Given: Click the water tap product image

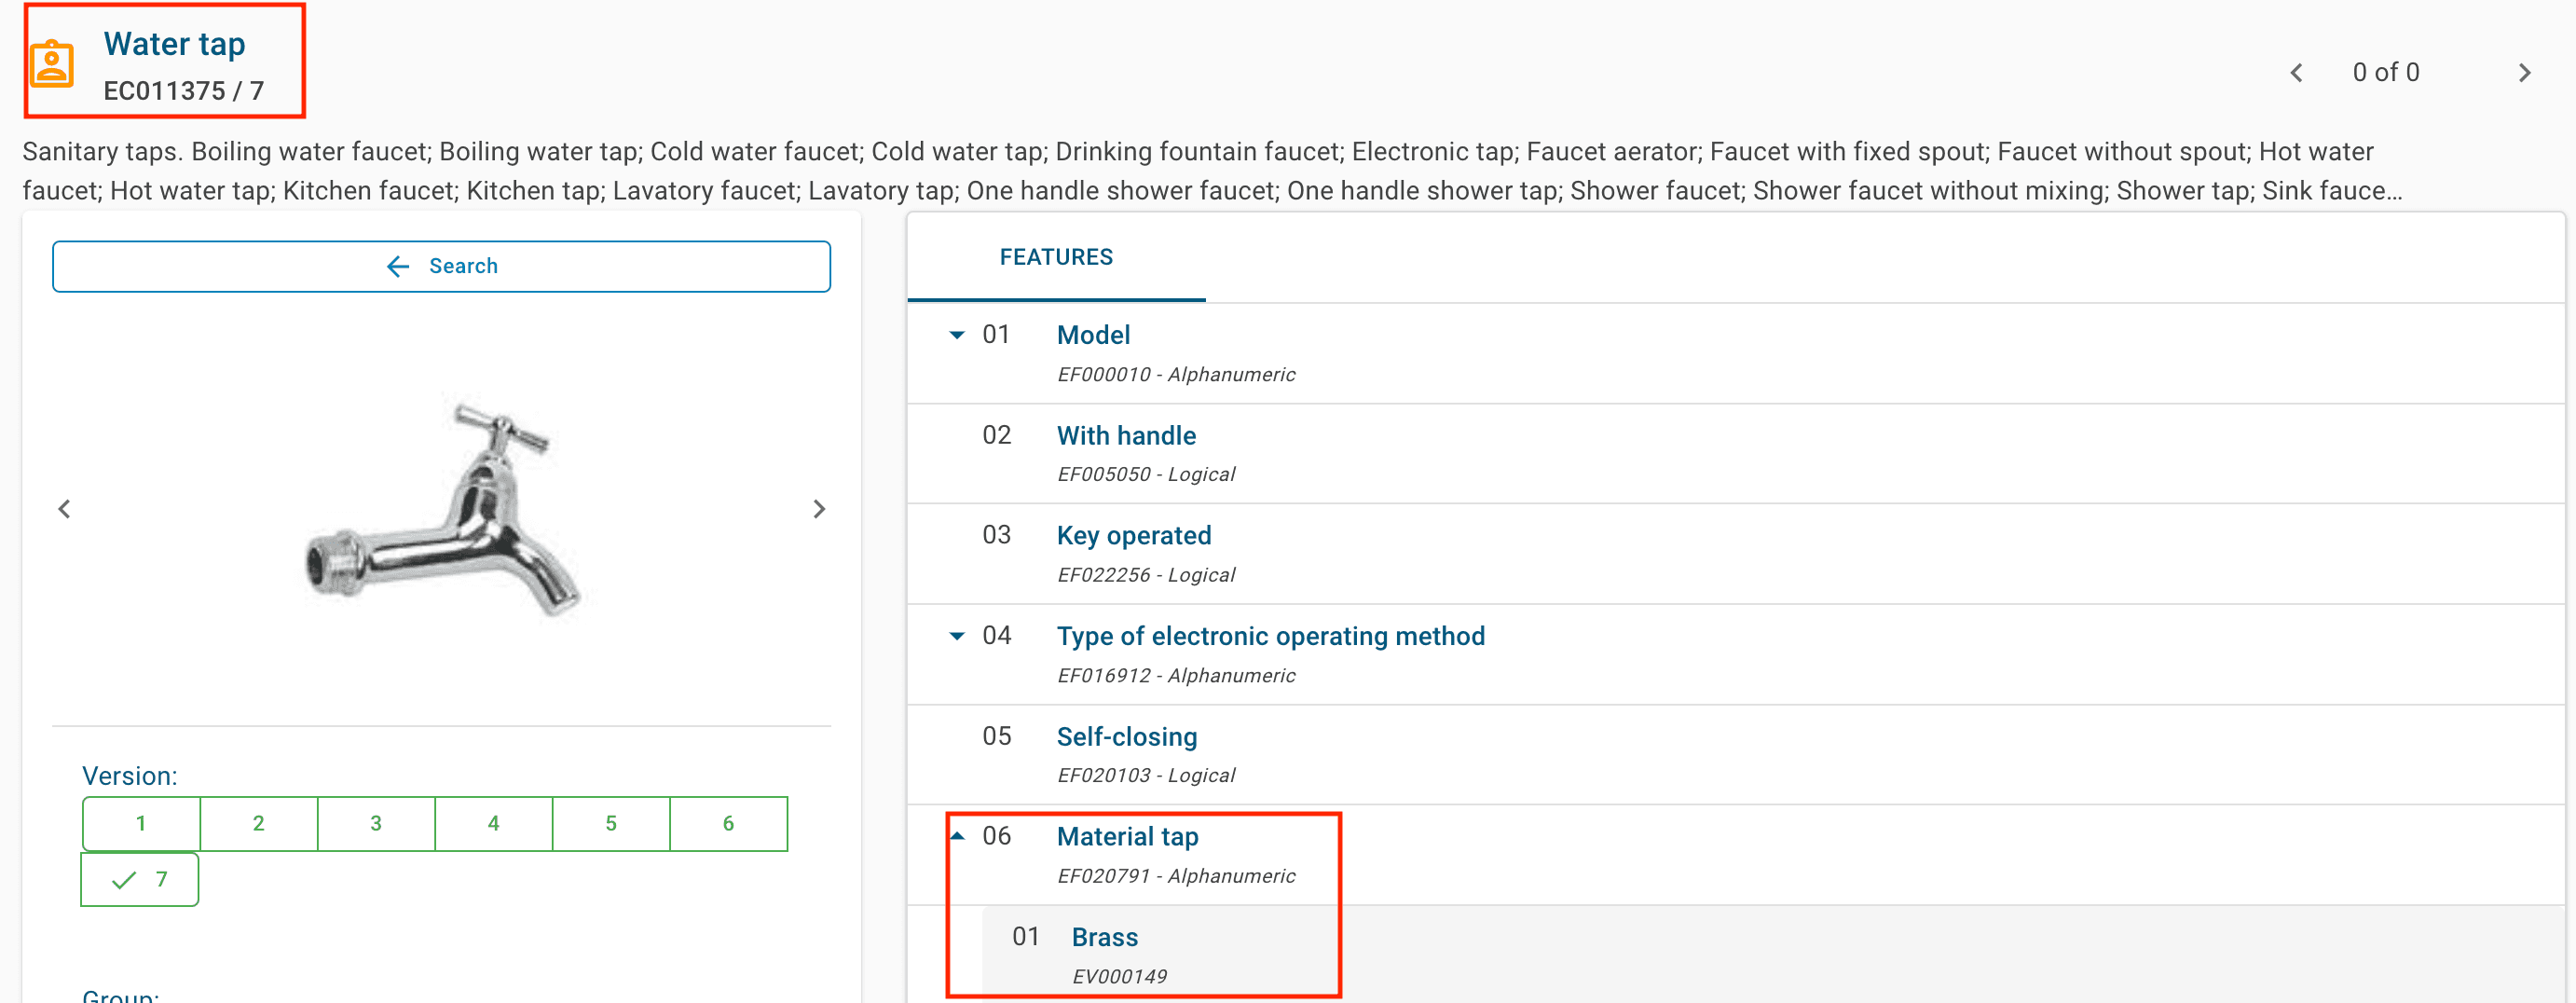Looking at the screenshot, I should point(441,509).
